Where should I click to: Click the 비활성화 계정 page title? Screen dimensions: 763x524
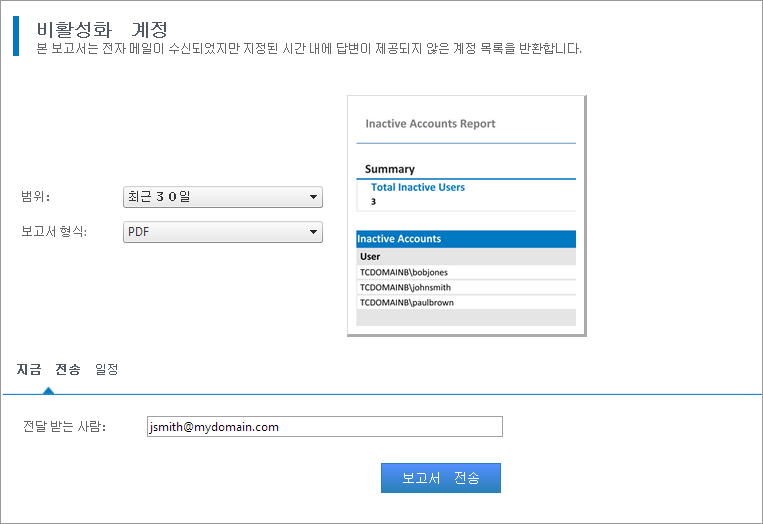[x=101, y=29]
